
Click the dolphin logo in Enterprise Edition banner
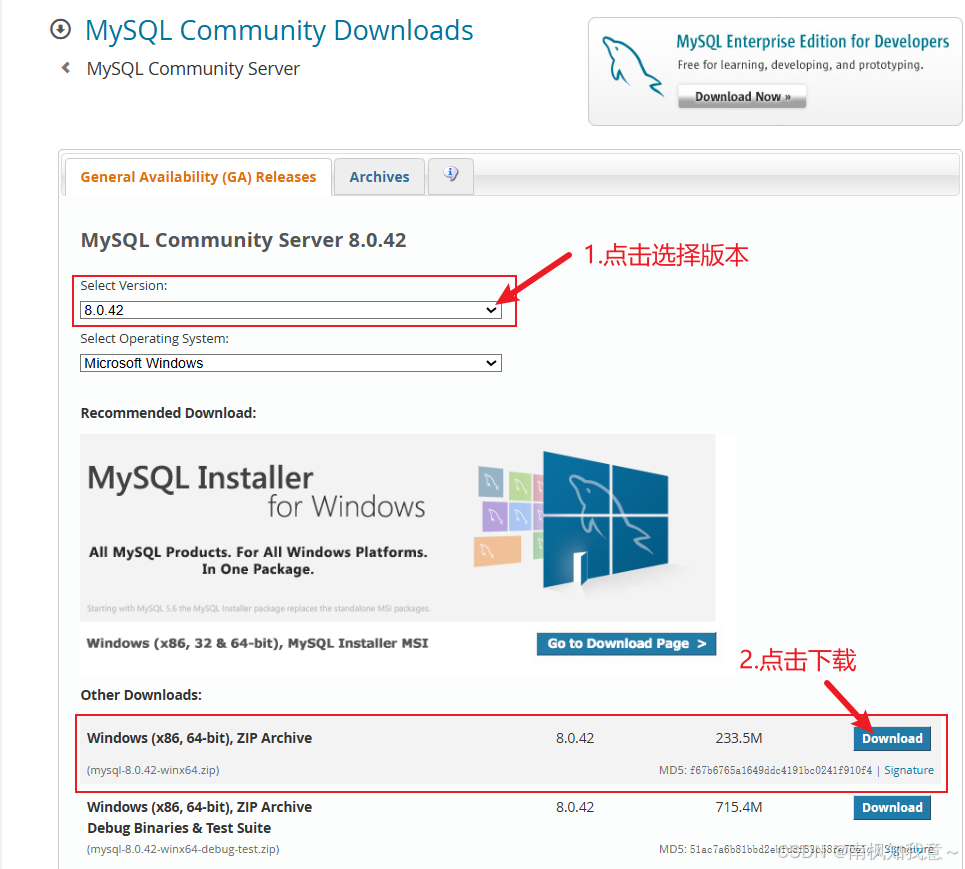[x=631, y=66]
